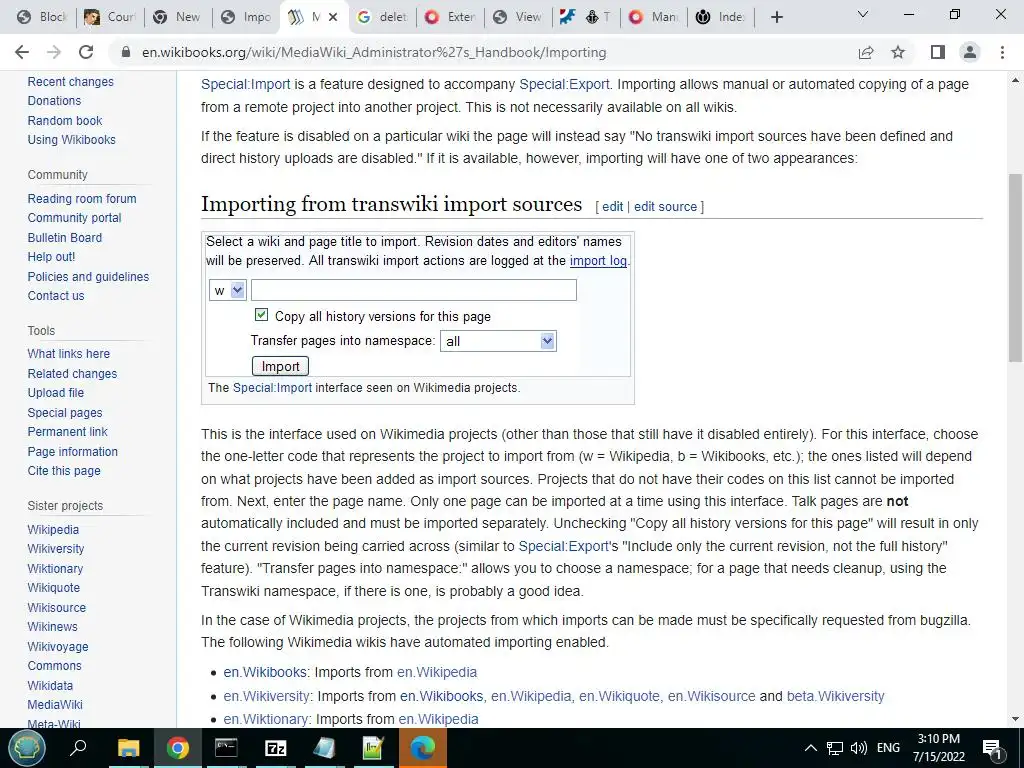Show hidden system tray icons
The image size is (1024, 768).
(810, 748)
